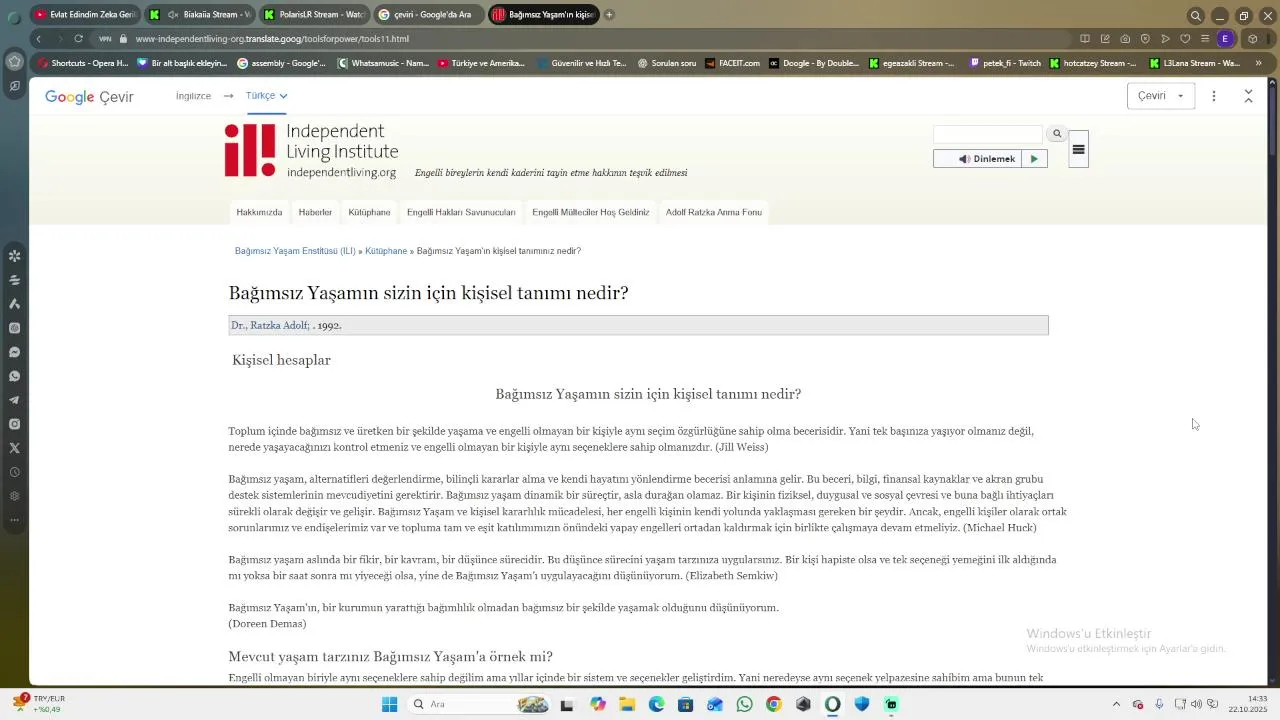Screen dimensions: 1280x720
Task: Open Google Translate three-dot options
Action: (x=1214, y=96)
